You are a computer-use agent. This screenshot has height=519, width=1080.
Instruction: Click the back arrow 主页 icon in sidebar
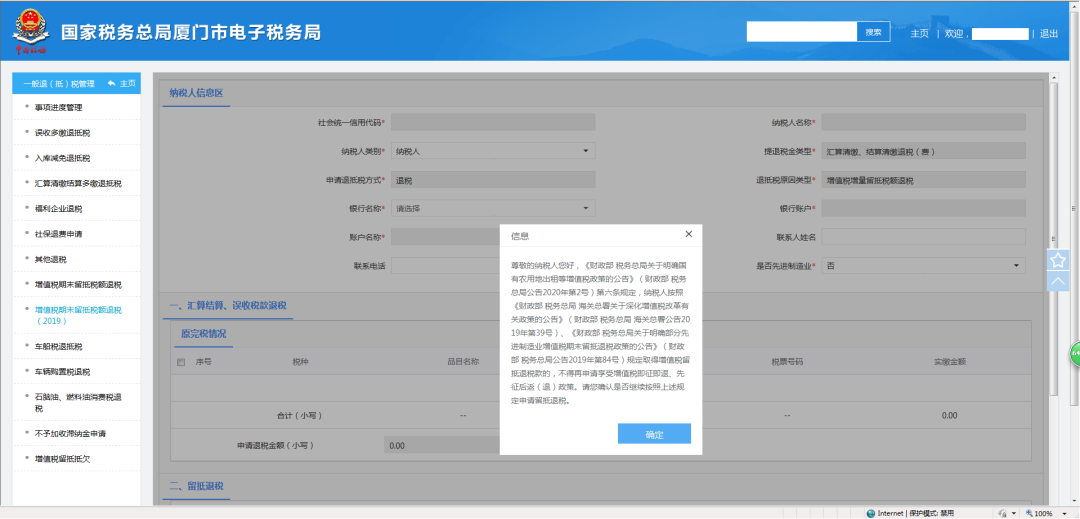coord(112,83)
